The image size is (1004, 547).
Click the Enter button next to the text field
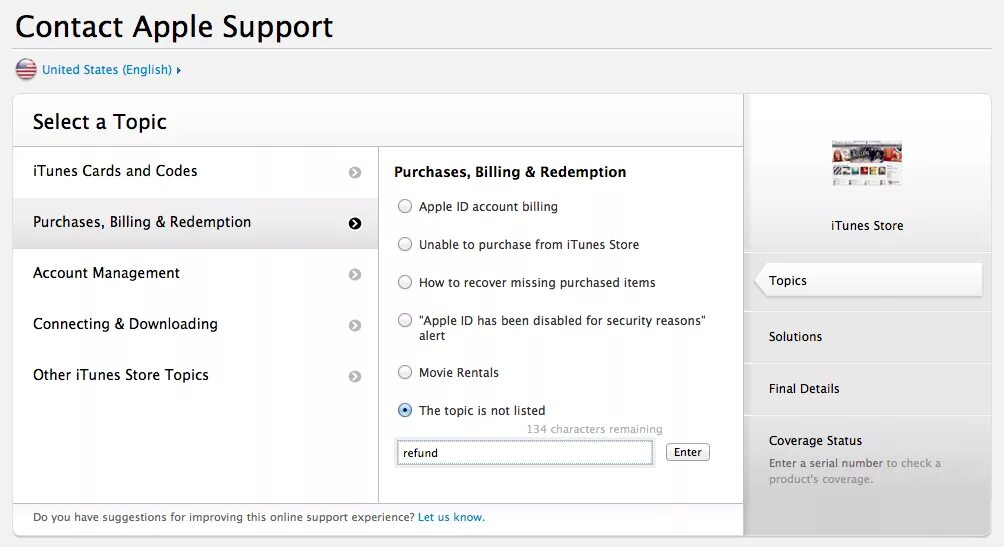pos(688,452)
